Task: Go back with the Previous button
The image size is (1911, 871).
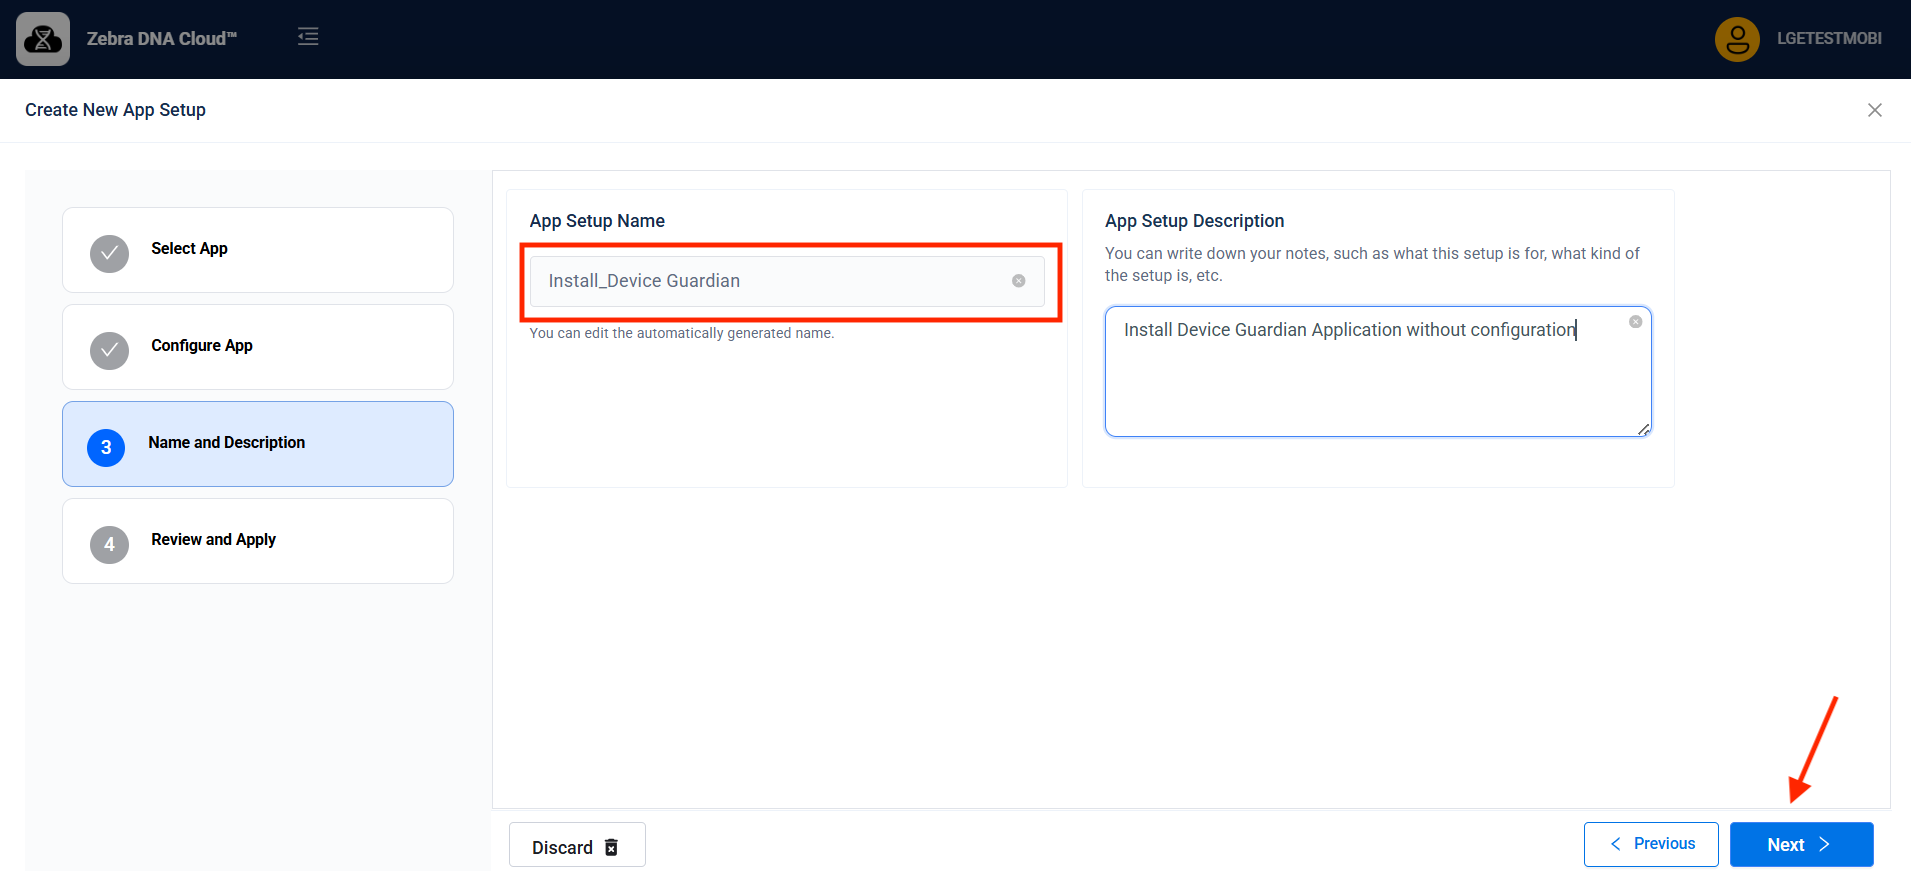Action: click(x=1650, y=844)
